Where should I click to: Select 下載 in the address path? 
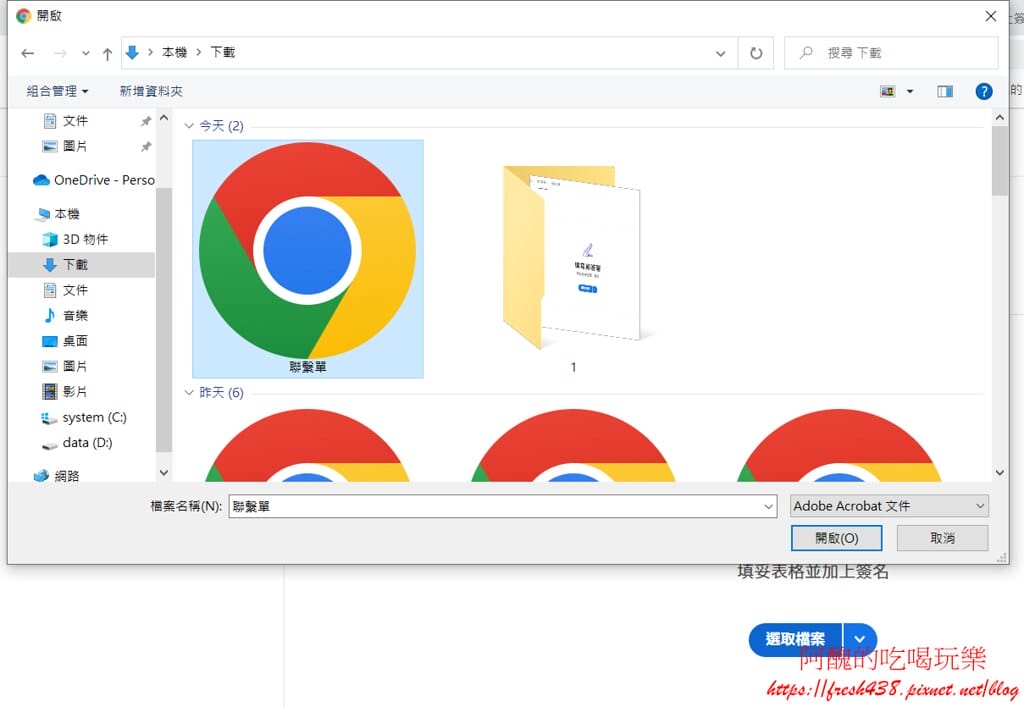[223, 52]
